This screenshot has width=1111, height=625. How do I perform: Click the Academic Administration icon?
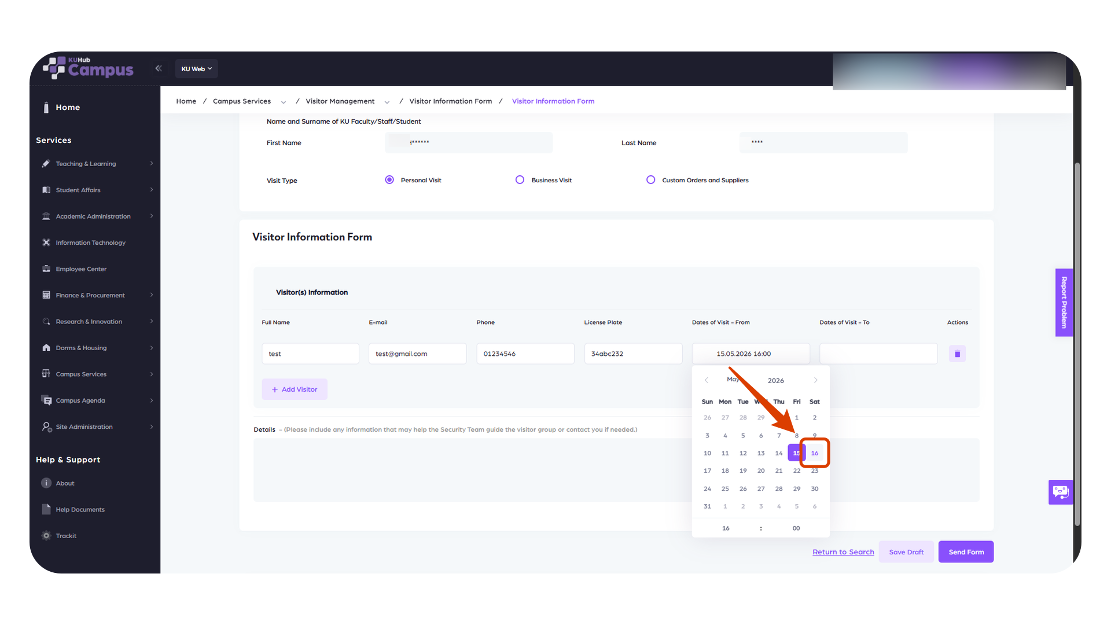click(x=46, y=216)
